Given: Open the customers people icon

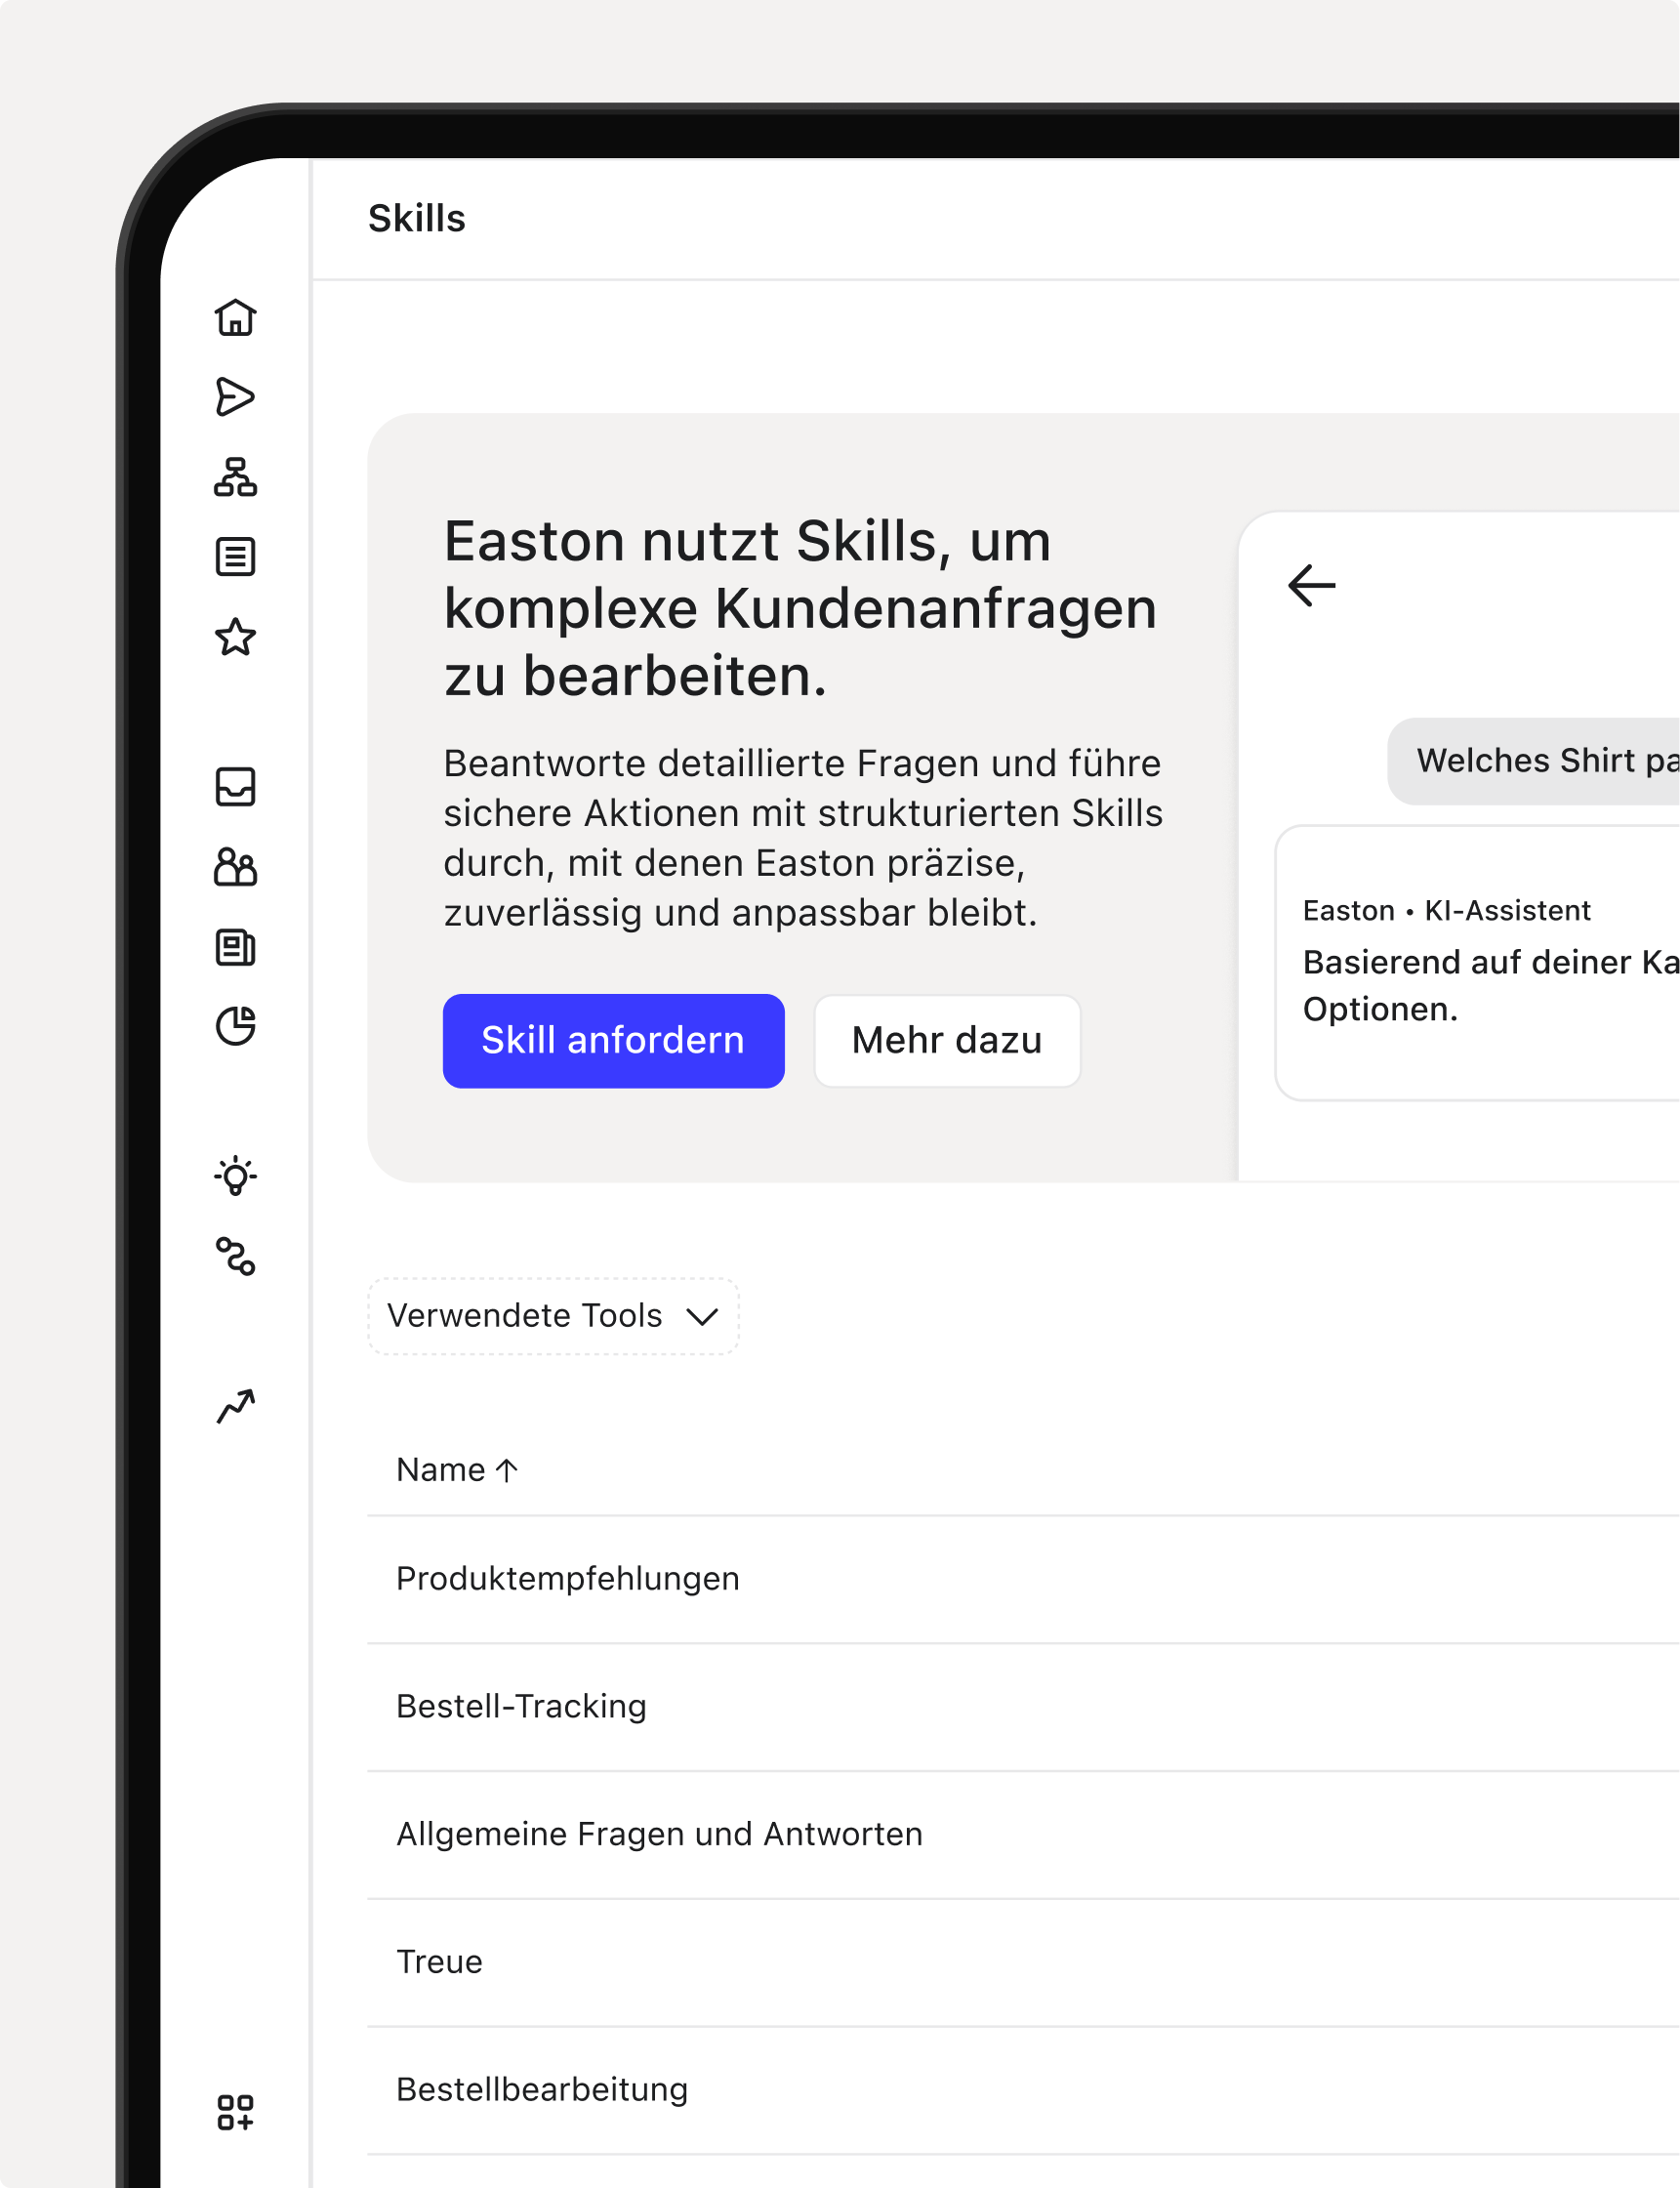Looking at the screenshot, I should coord(235,867).
